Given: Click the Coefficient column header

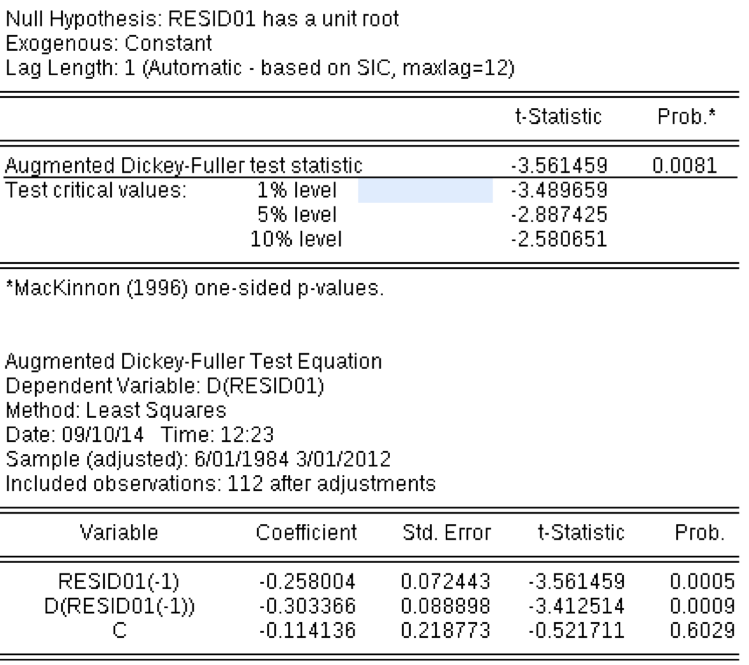Looking at the screenshot, I should [x=306, y=534].
